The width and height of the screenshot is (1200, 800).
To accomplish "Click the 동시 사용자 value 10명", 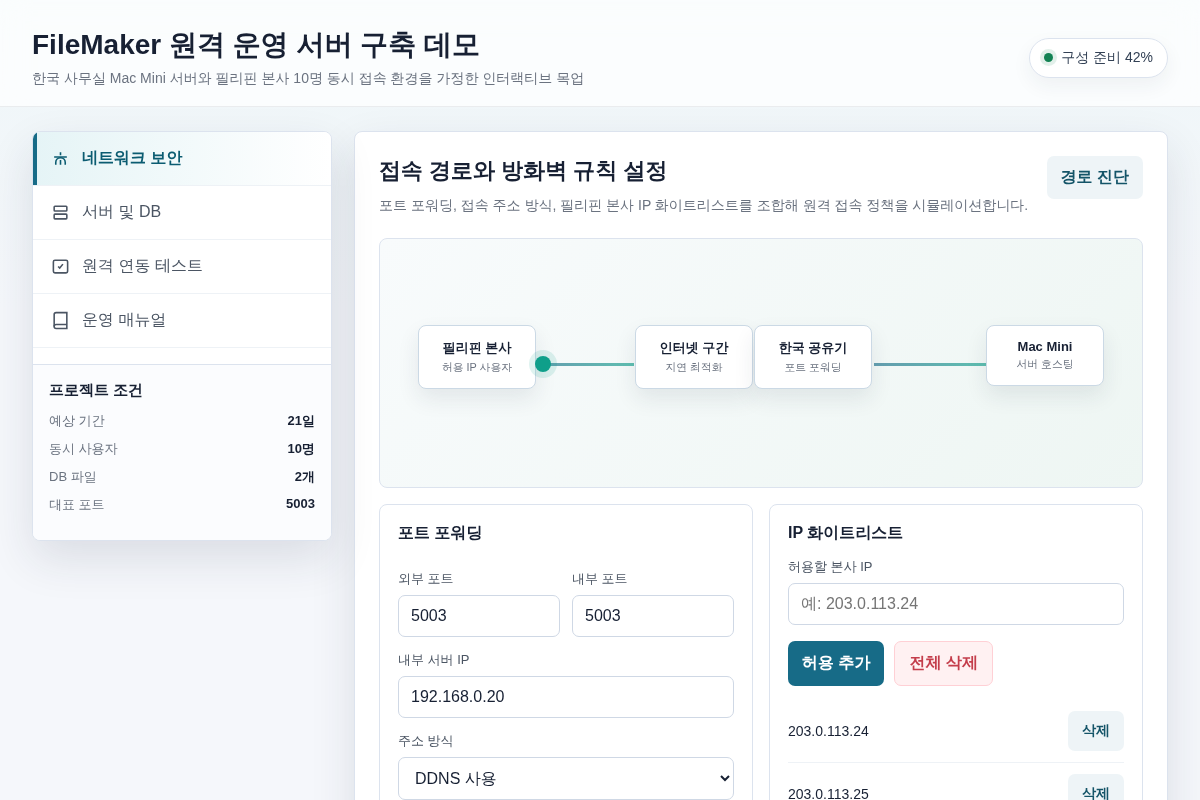I will pos(301,449).
